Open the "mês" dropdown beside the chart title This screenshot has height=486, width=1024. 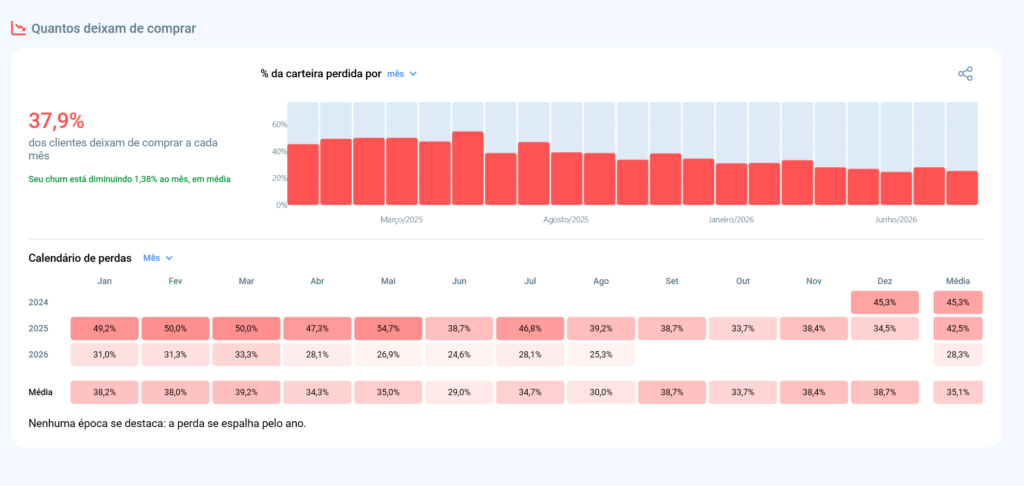point(402,74)
